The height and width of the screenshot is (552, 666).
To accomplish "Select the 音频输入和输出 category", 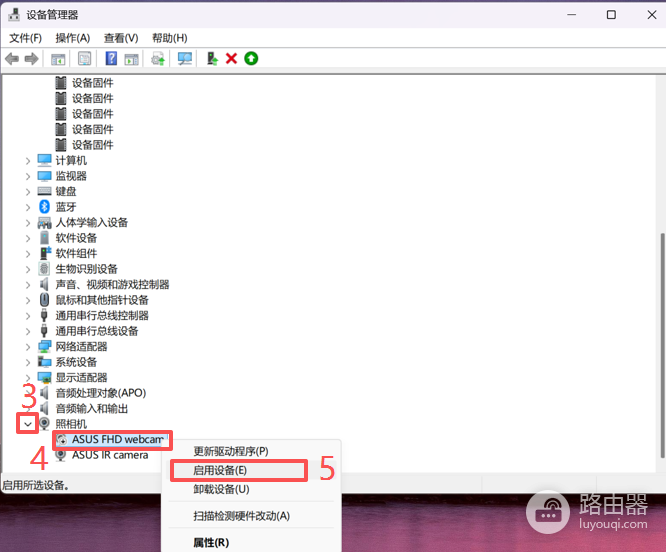I will (x=92, y=408).
